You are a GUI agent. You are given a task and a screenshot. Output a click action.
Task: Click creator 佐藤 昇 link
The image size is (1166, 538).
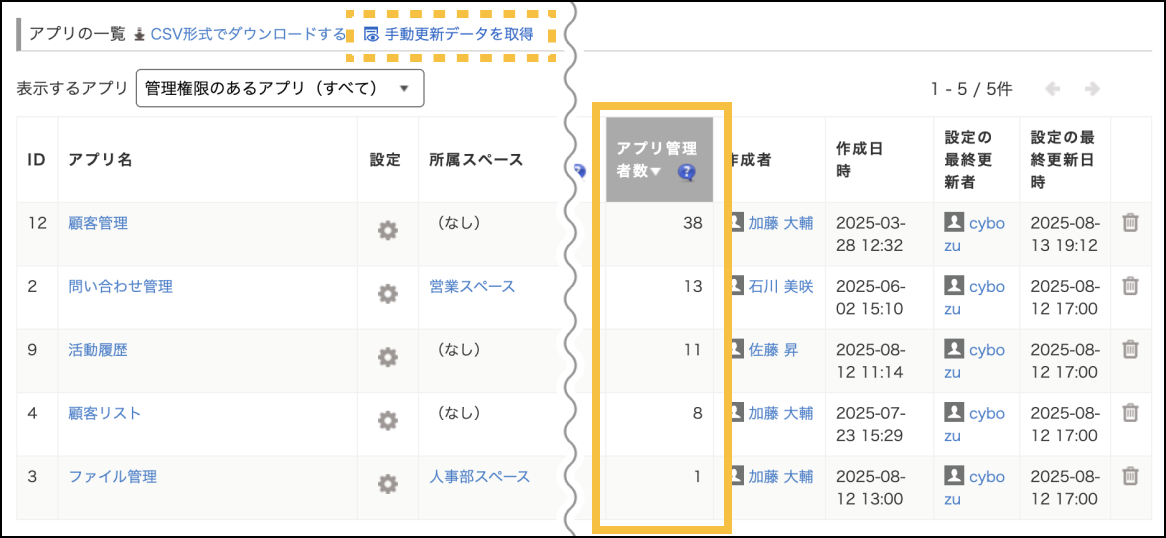click(773, 350)
